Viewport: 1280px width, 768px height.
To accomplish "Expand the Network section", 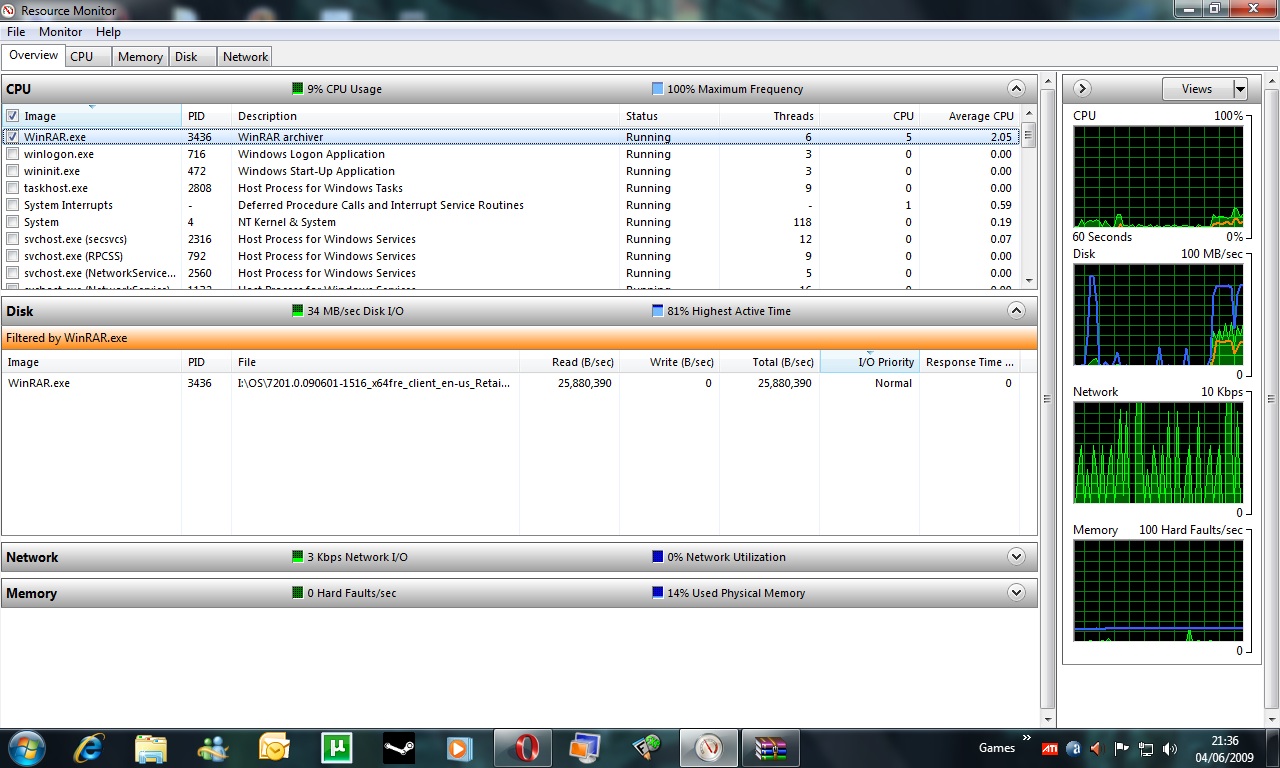I will point(1016,556).
